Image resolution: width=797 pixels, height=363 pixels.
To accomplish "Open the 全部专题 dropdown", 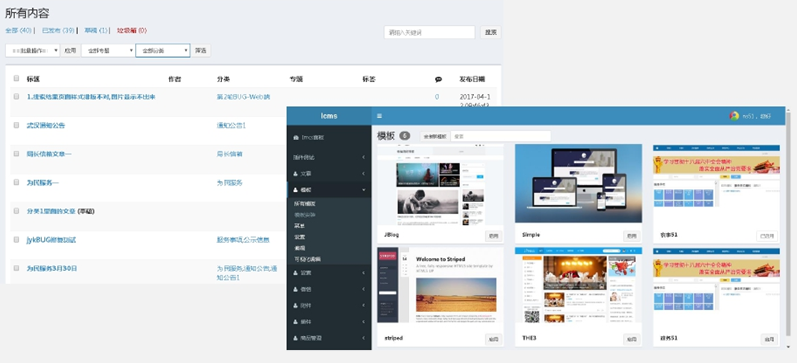I will [108, 50].
